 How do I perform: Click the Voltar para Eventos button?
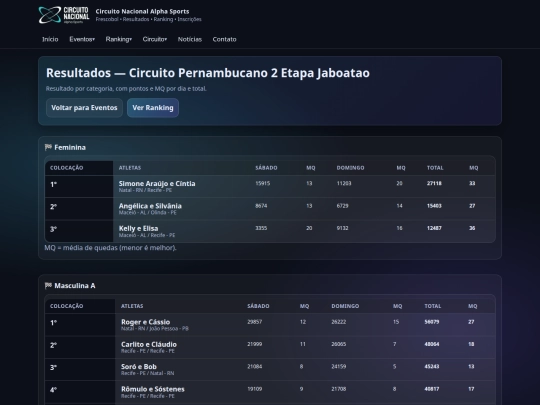[x=84, y=108]
